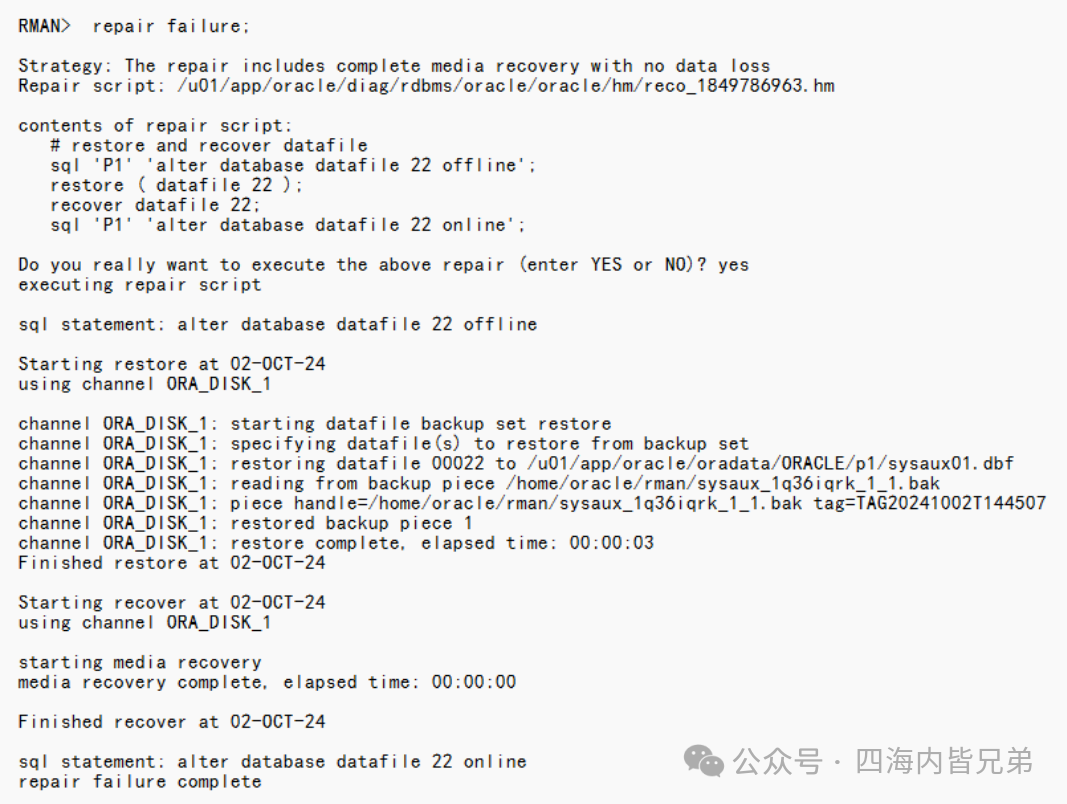Click the repair script path reco_1849786963.hm
The width and height of the screenshot is (1067, 804).
pos(506,86)
